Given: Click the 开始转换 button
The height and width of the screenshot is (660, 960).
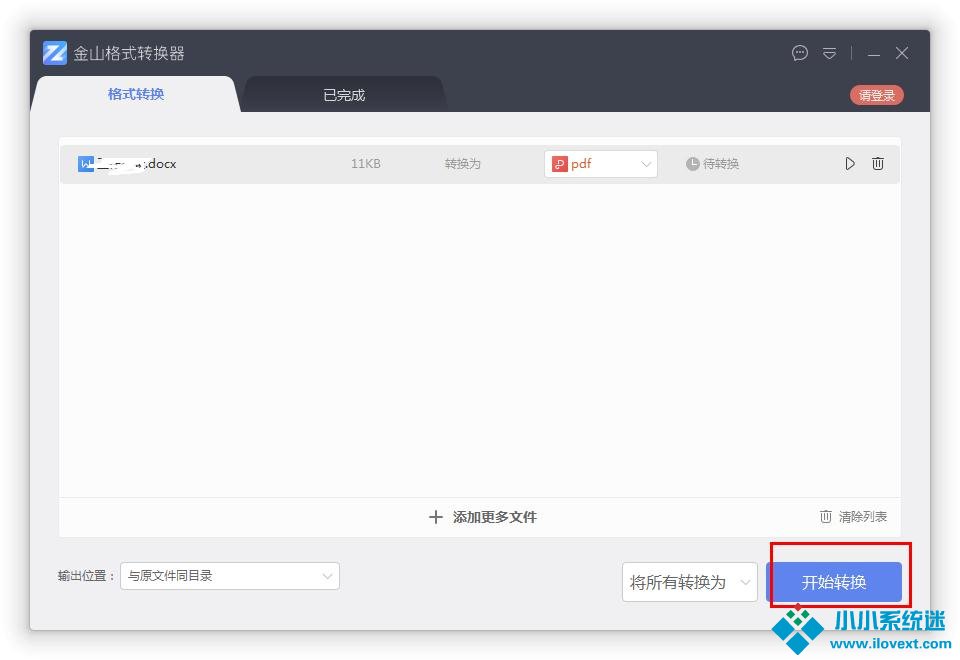Looking at the screenshot, I should pyautogui.click(x=834, y=582).
